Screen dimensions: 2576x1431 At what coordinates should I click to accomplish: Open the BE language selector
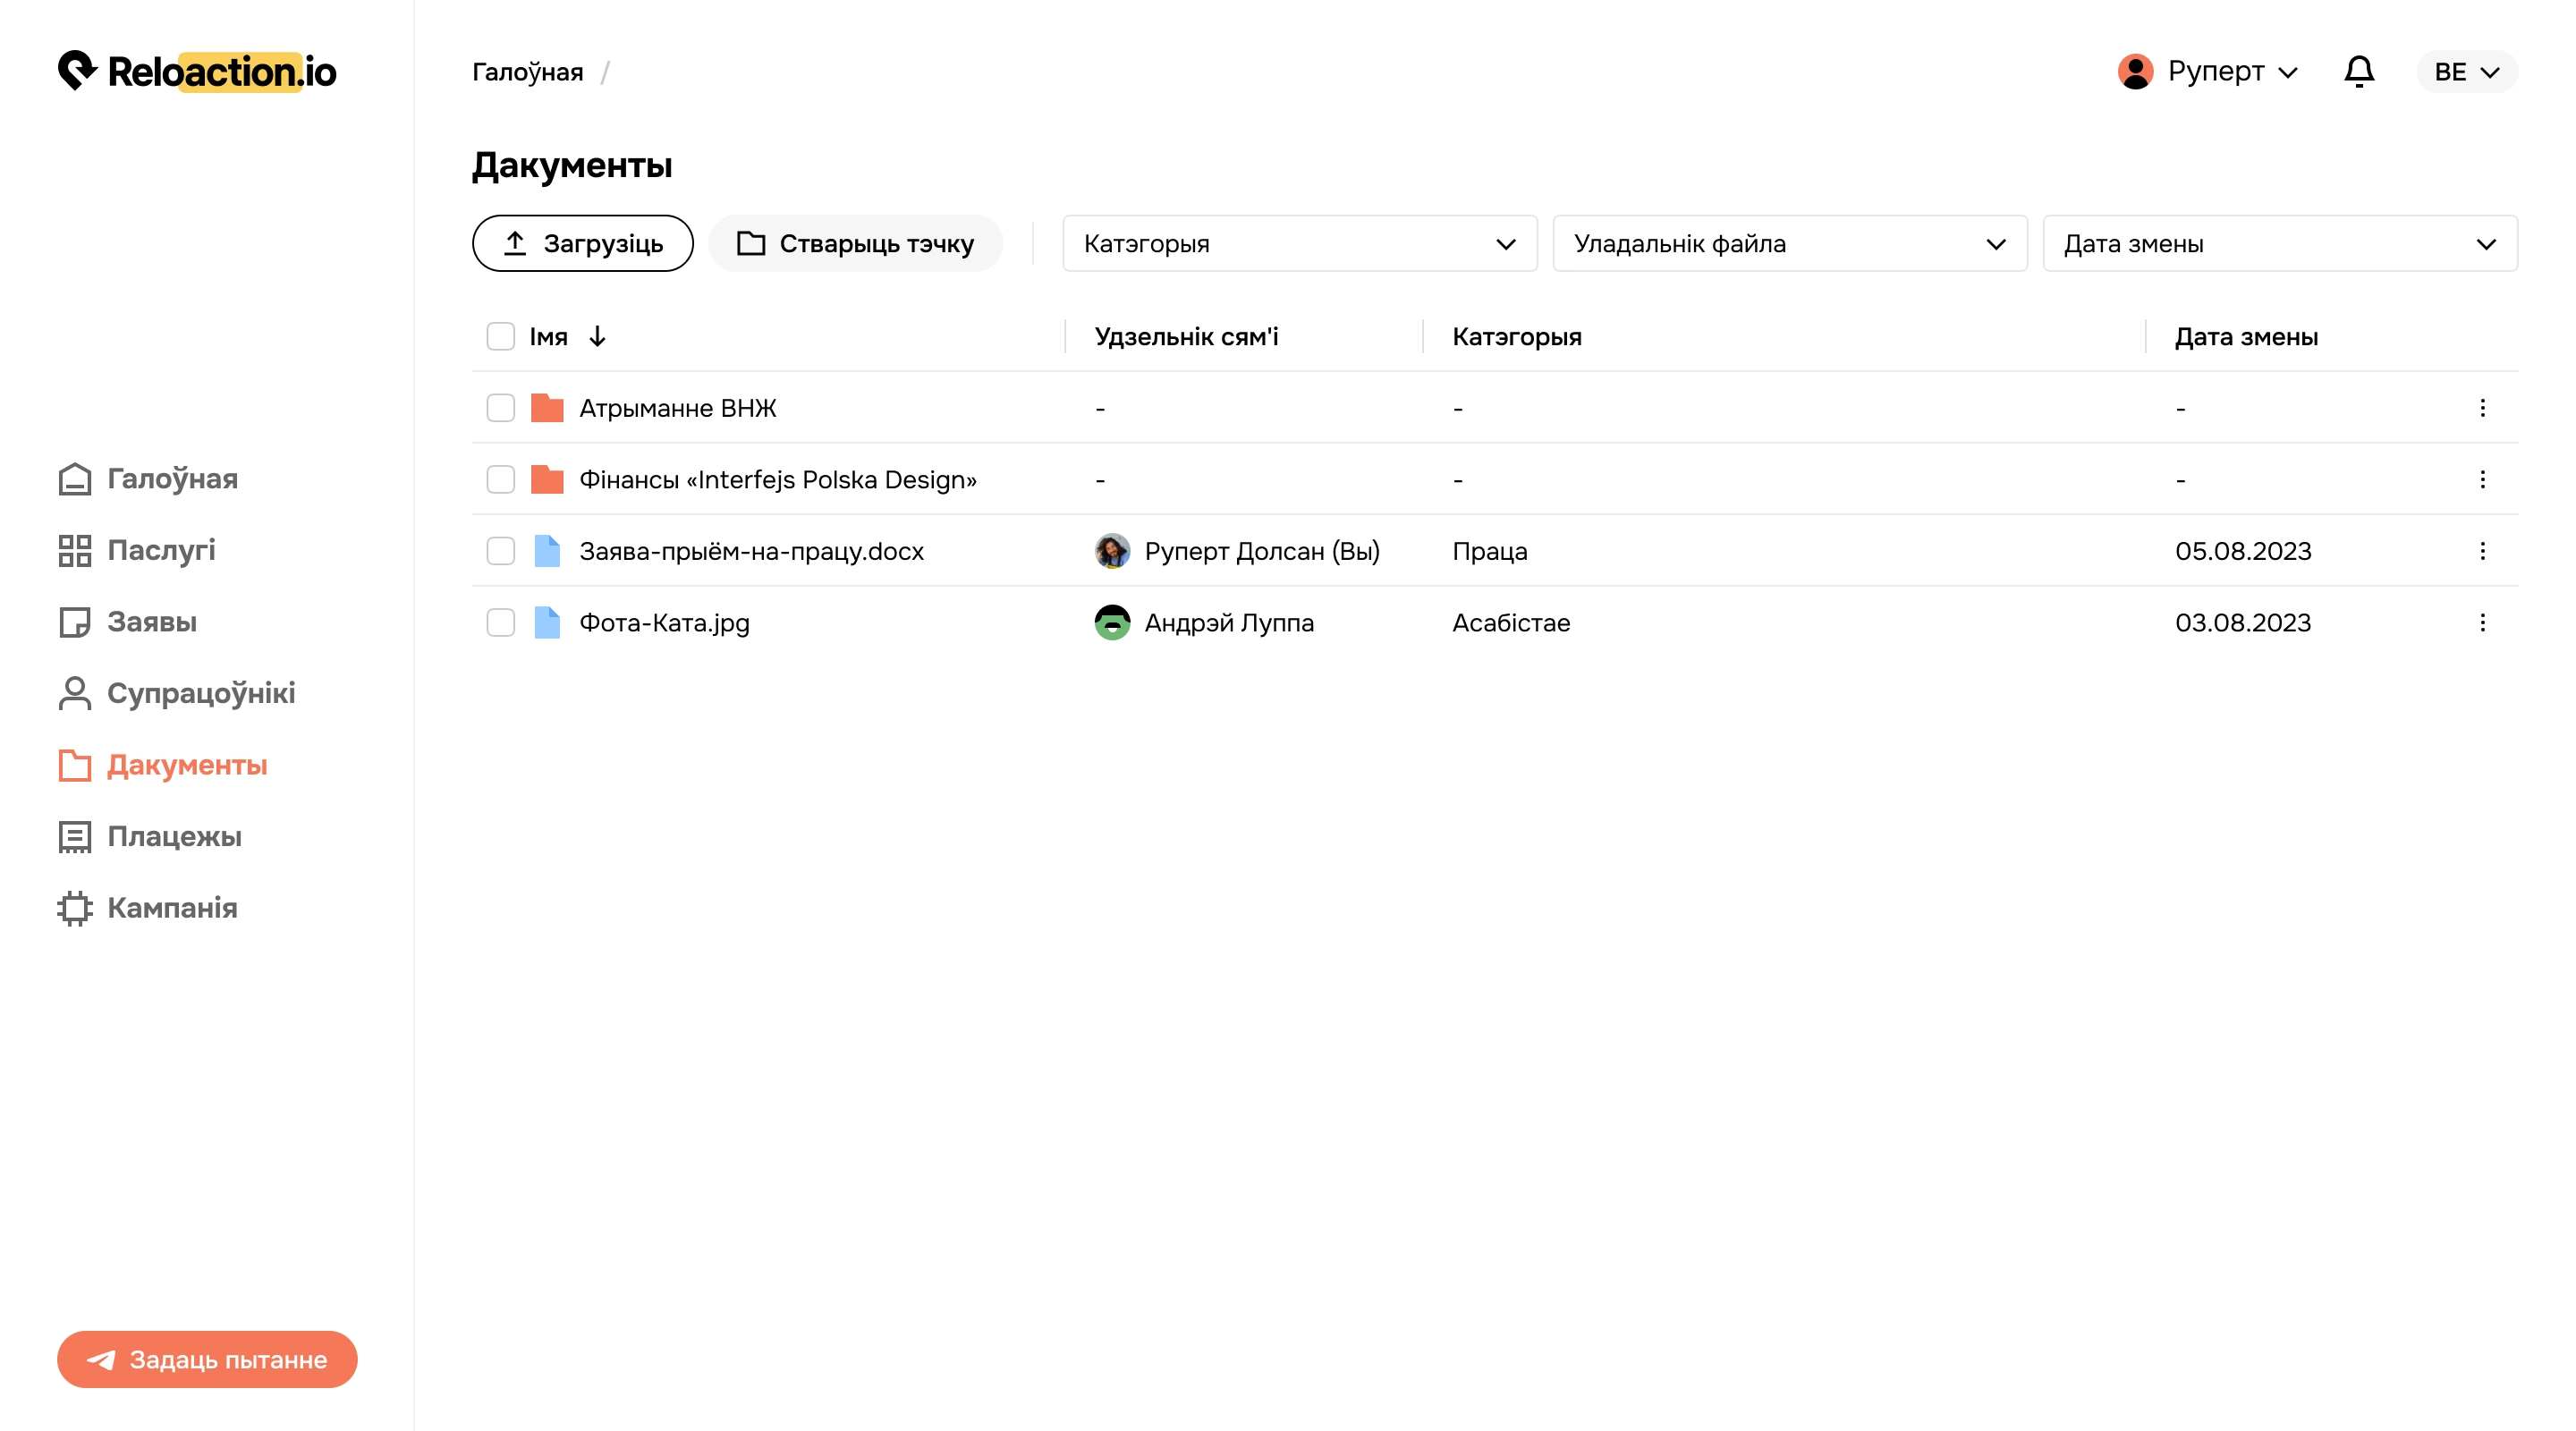click(2466, 72)
